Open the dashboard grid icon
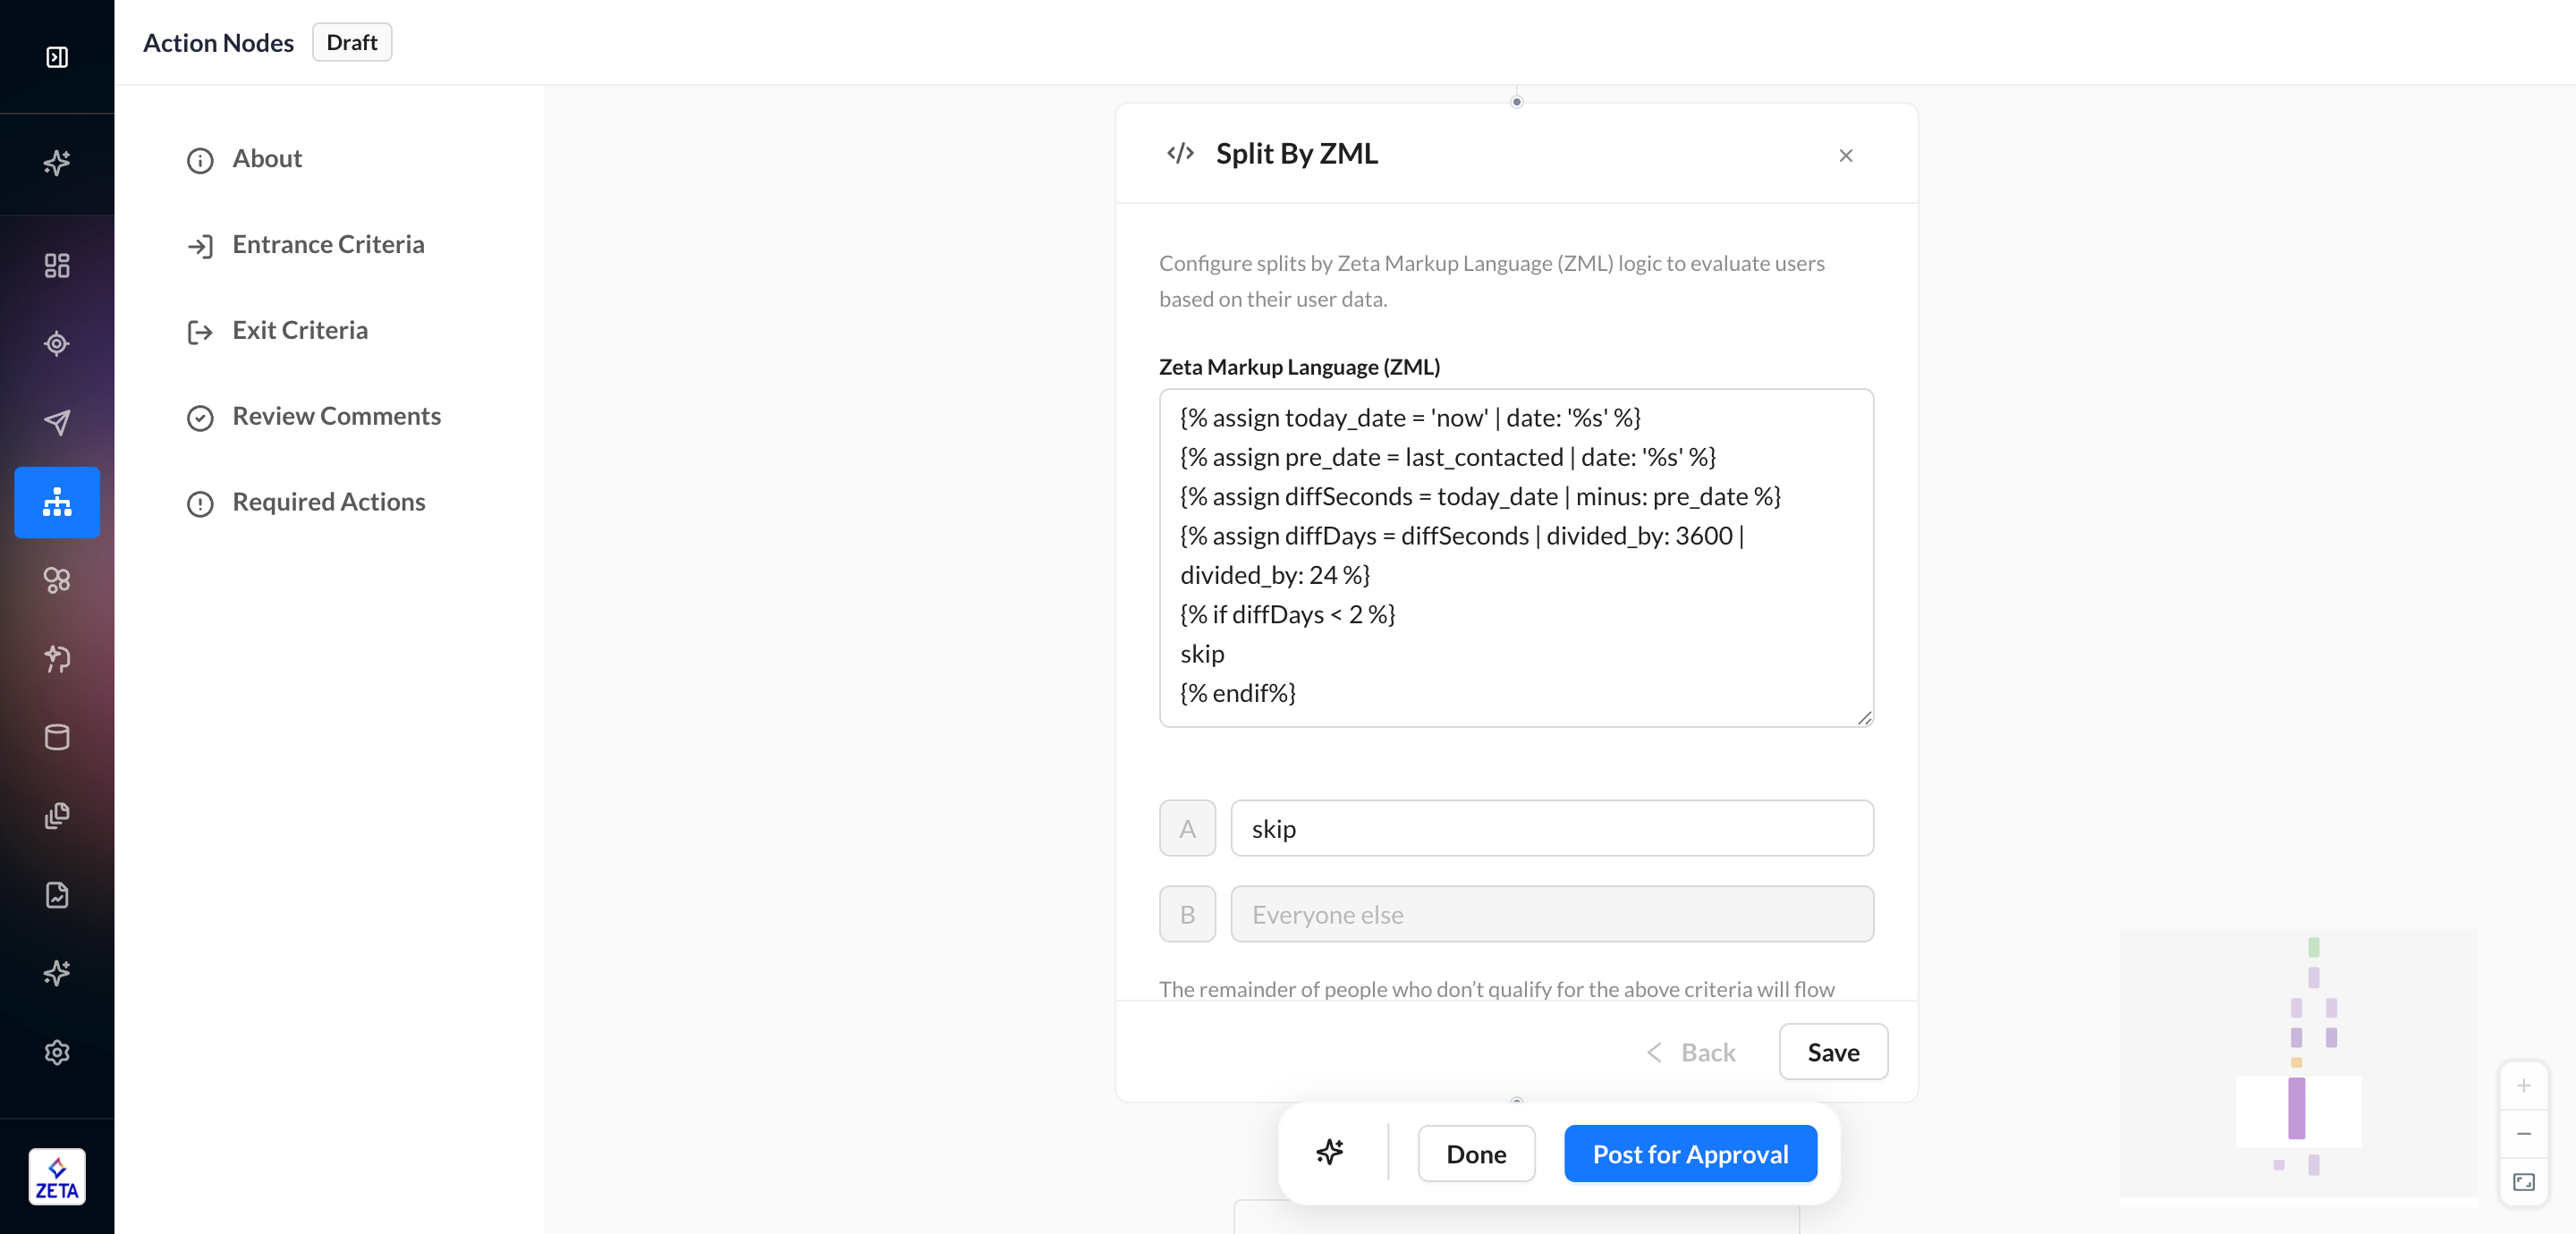This screenshot has width=2576, height=1234. (57, 265)
